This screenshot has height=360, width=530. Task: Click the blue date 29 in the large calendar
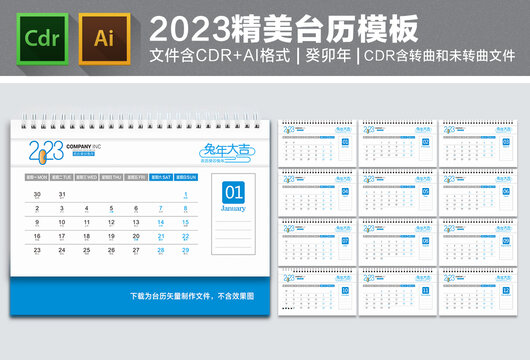point(186,250)
